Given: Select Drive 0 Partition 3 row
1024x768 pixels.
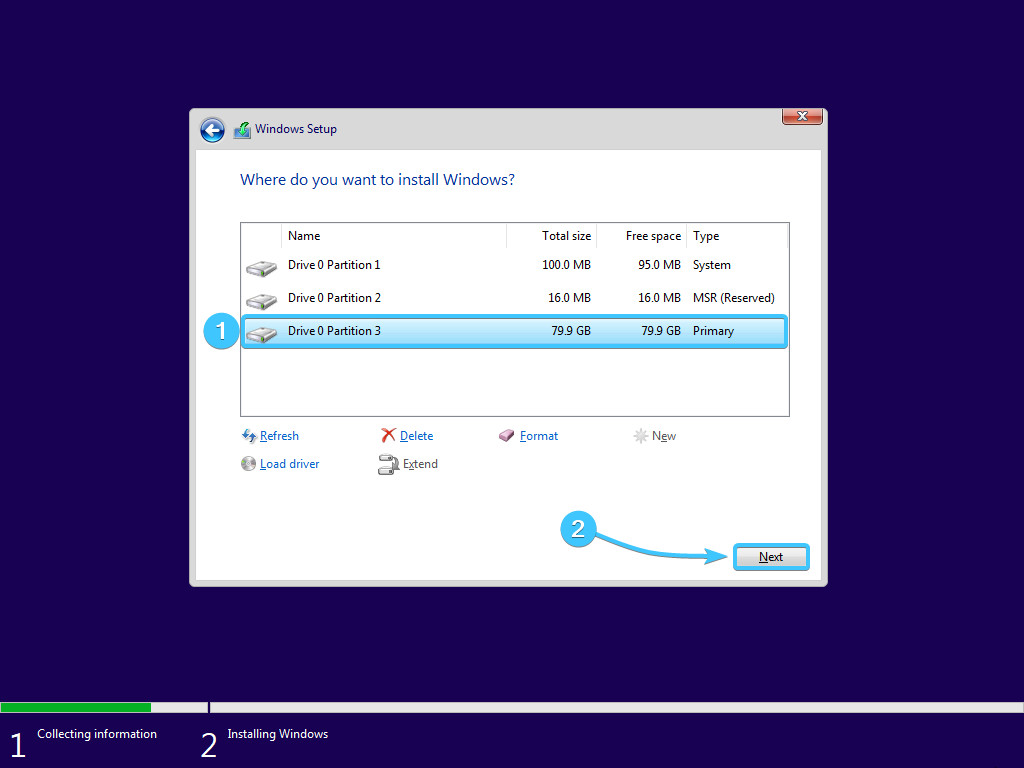Looking at the screenshot, I should [513, 331].
